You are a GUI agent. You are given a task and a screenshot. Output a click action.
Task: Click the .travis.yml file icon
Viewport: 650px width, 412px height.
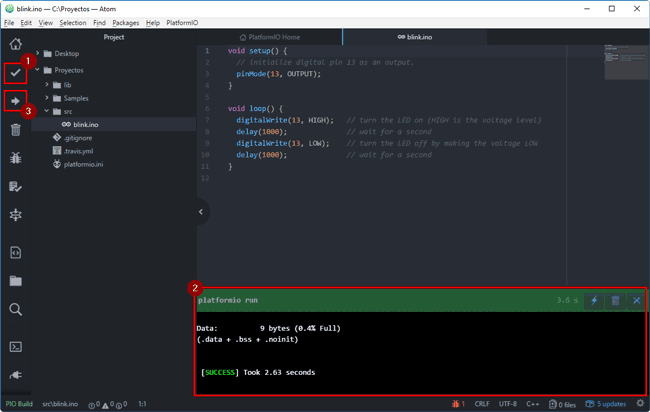click(x=57, y=151)
